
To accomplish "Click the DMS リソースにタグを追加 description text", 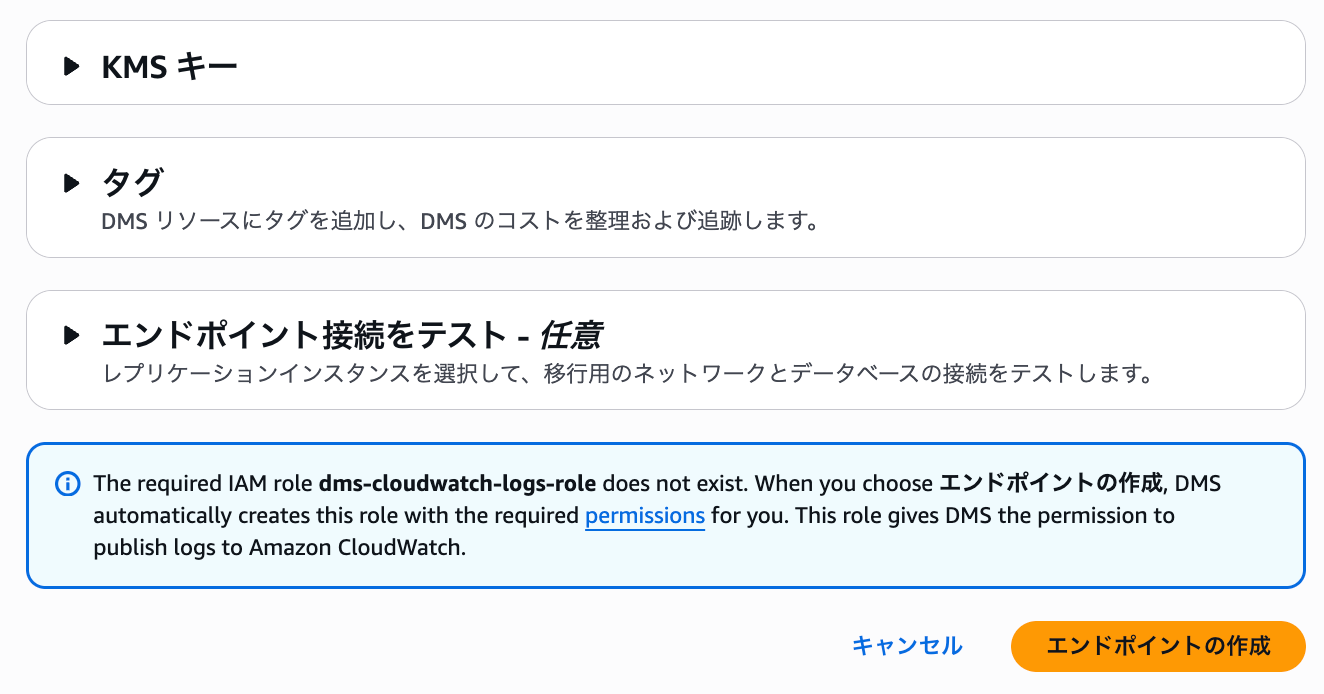I will [461, 220].
